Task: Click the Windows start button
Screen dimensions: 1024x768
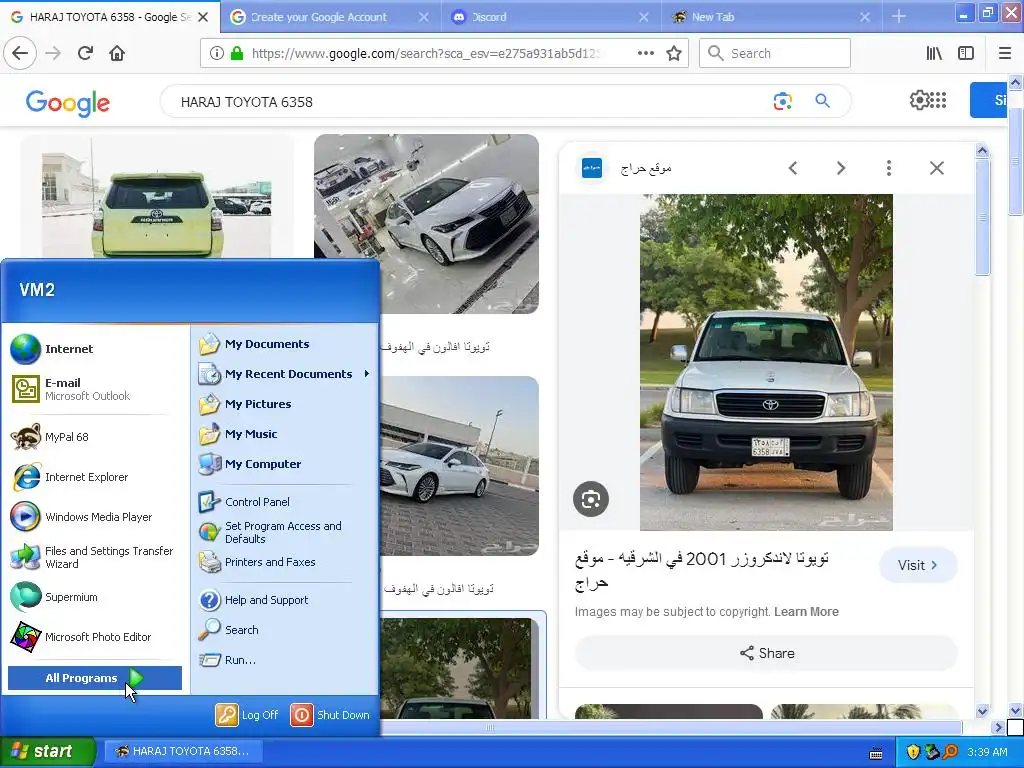Action: (x=47, y=751)
